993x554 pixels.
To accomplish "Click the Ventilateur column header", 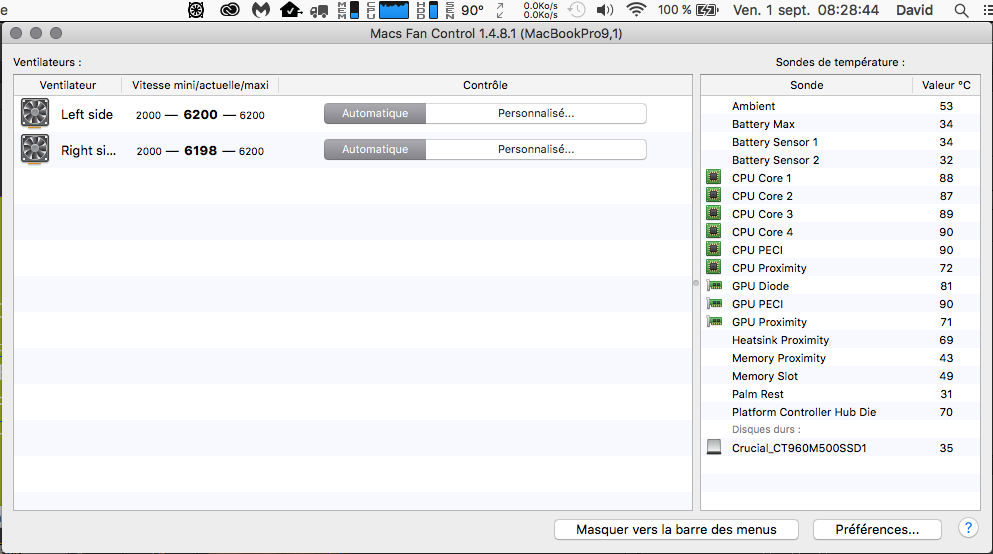I will tap(68, 85).
